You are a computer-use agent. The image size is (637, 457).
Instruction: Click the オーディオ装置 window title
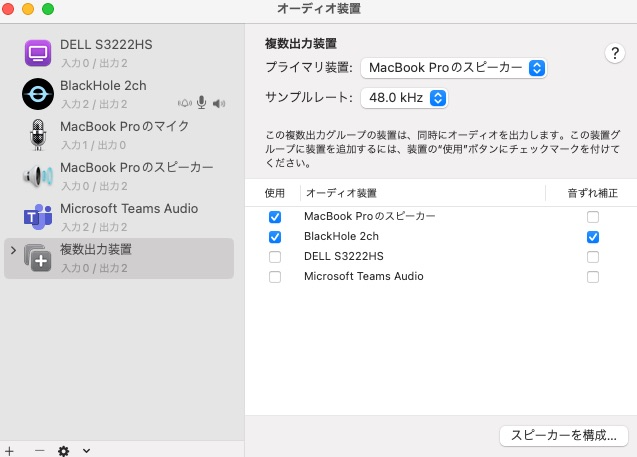coord(319,9)
